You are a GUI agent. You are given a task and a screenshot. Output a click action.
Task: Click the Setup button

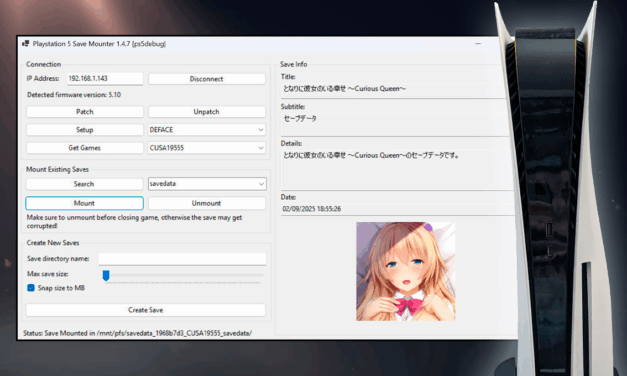click(85, 130)
